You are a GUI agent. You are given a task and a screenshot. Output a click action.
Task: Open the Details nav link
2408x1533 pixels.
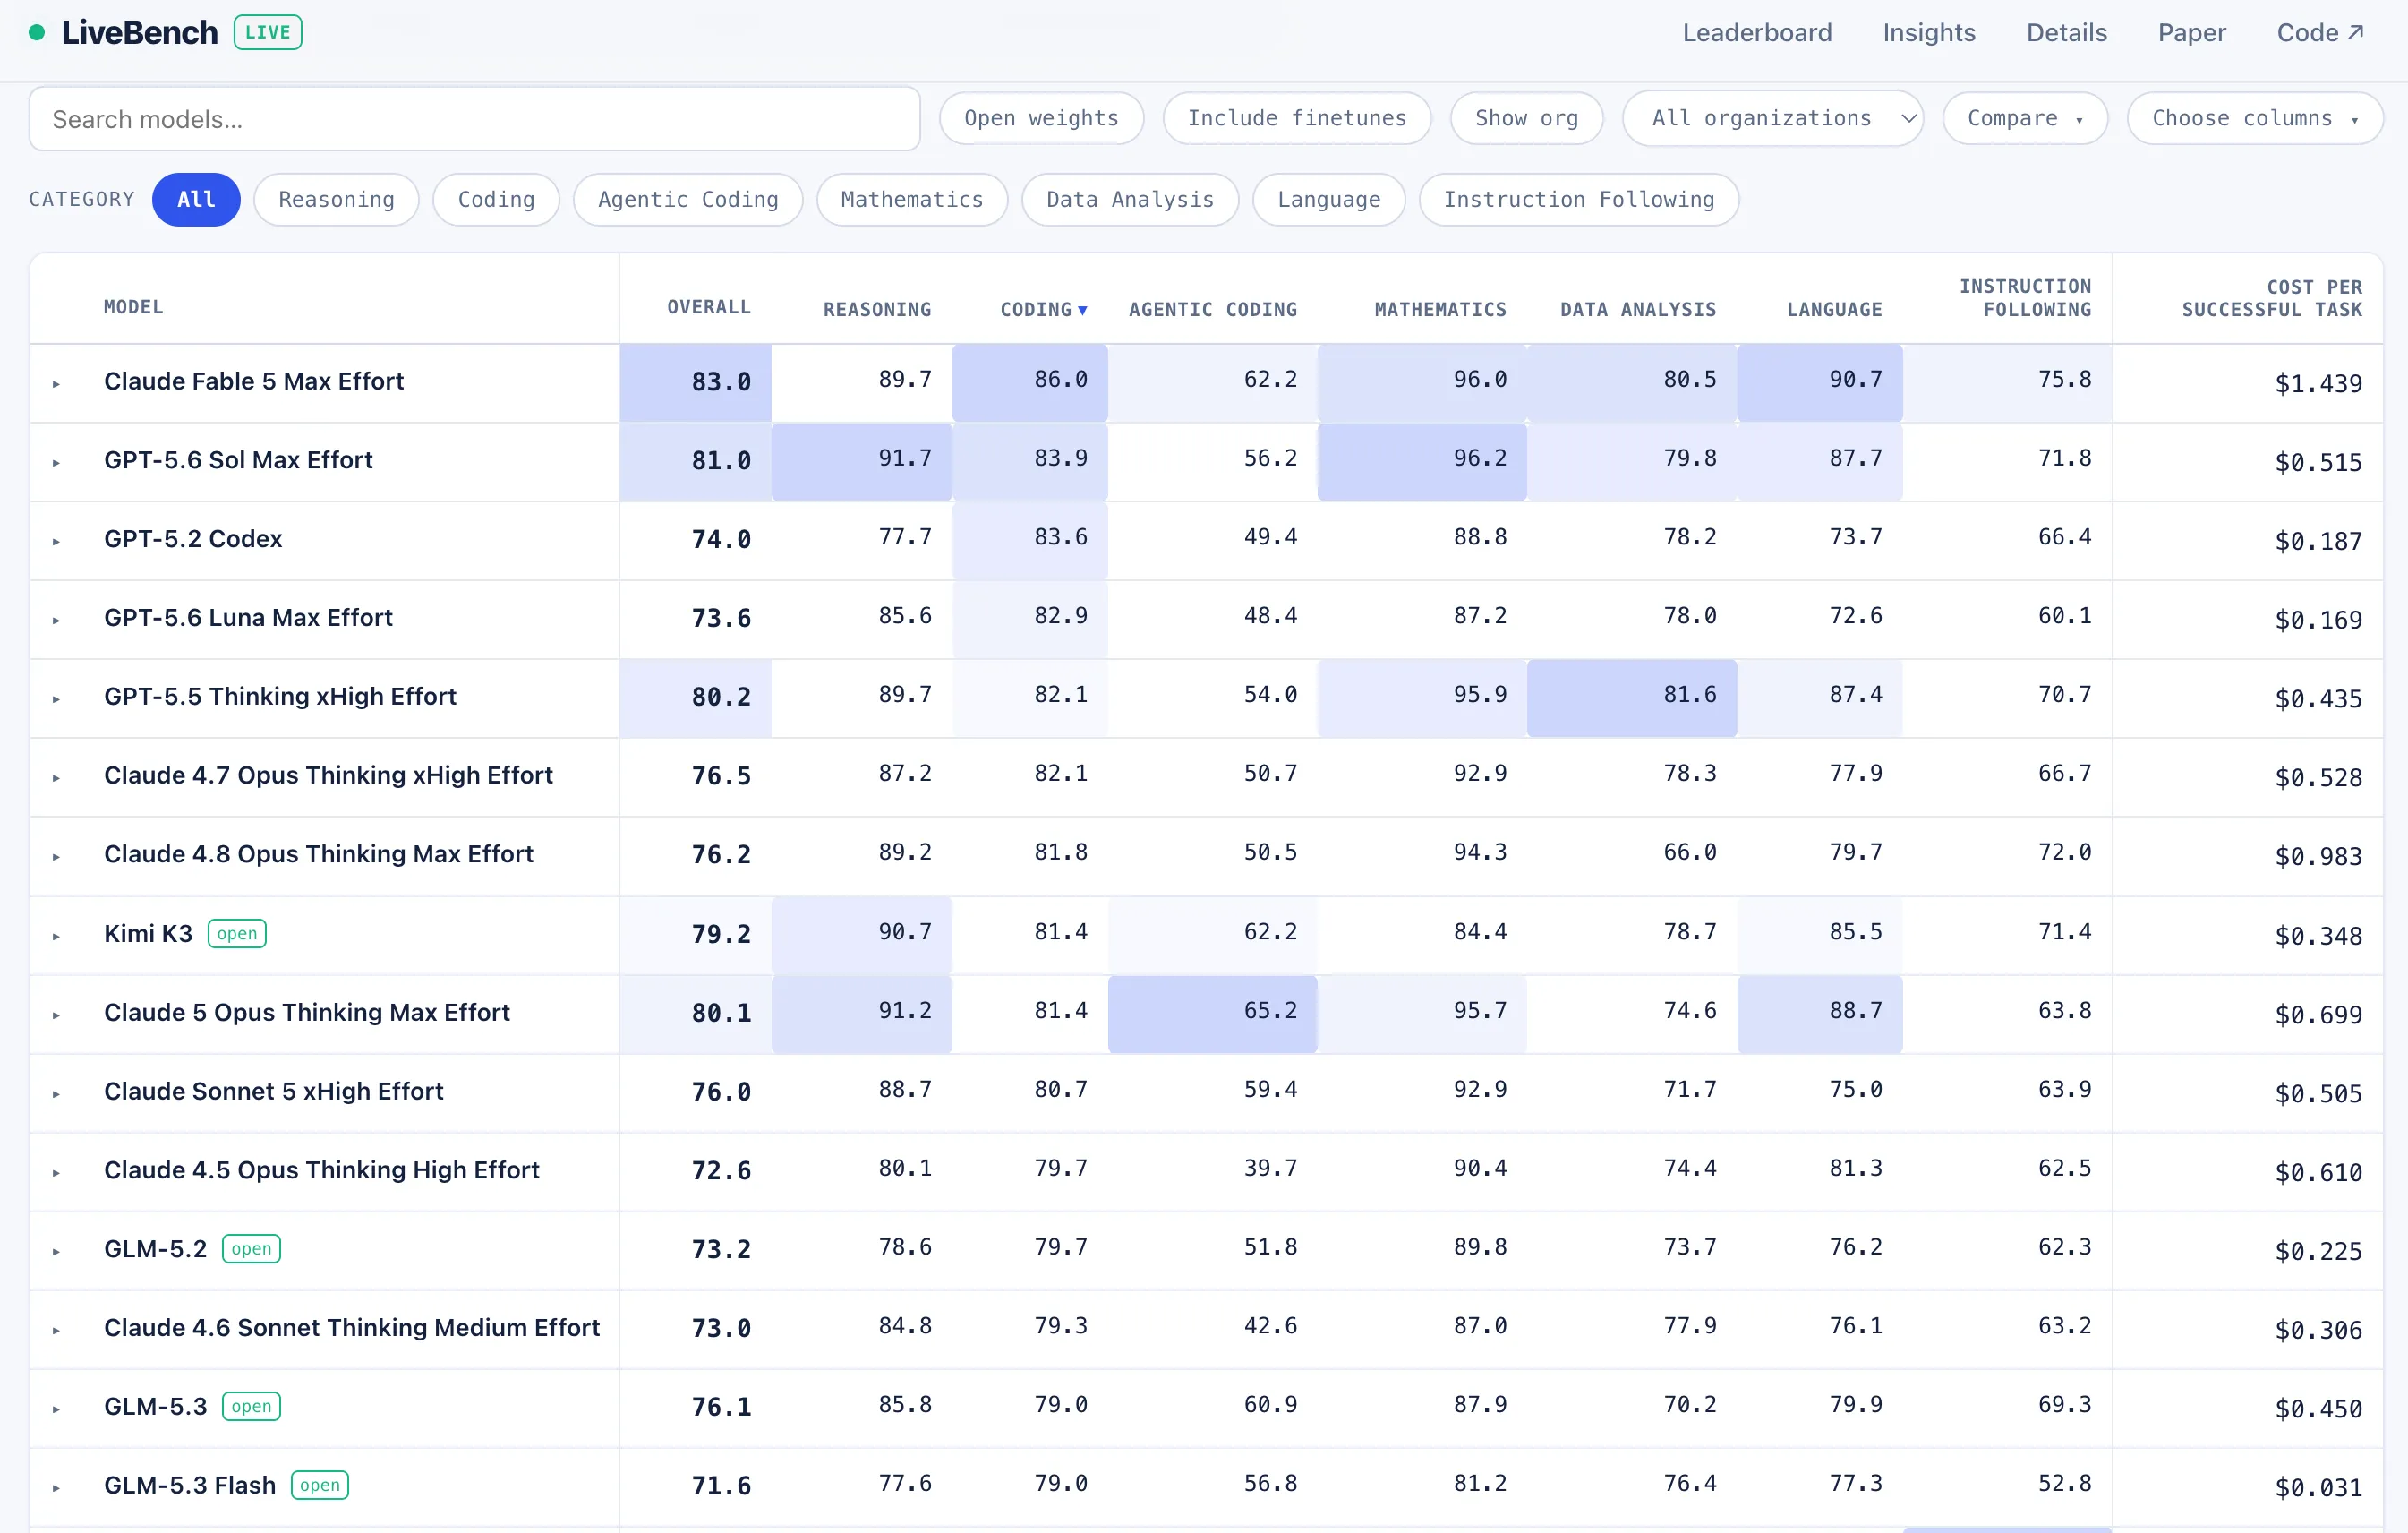click(x=2066, y=33)
